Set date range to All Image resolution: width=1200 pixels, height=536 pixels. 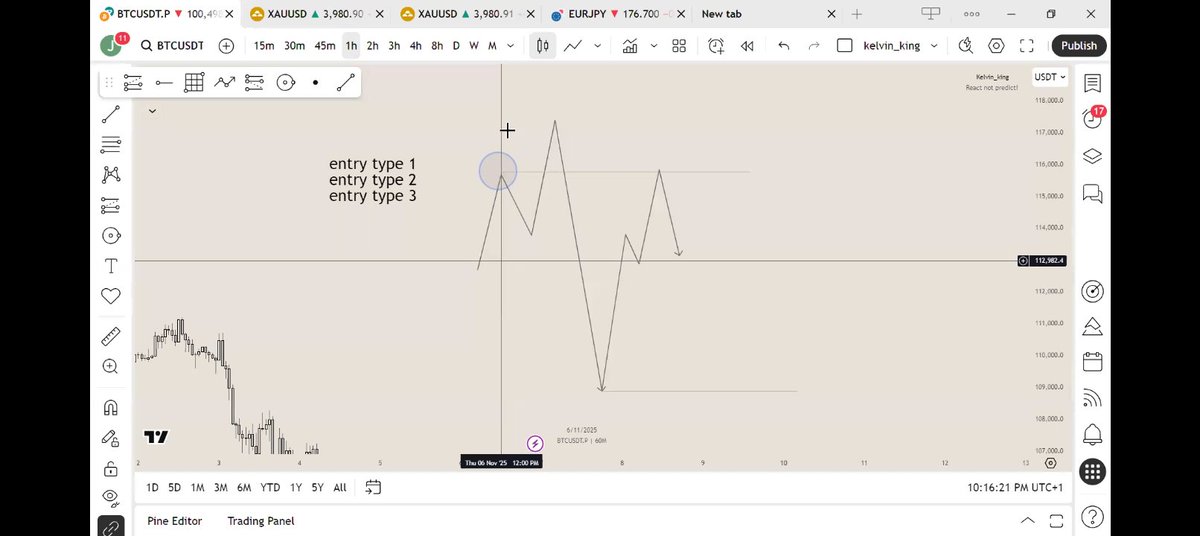point(340,487)
